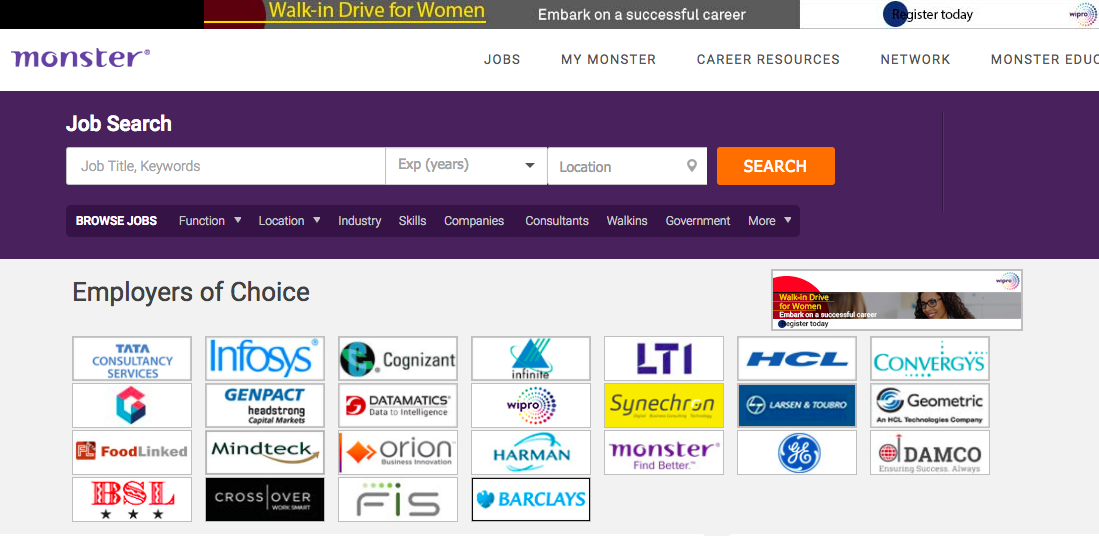Focus the Job Title, Keywords field
This screenshot has height=536, width=1099.
[x=225, y=166]
